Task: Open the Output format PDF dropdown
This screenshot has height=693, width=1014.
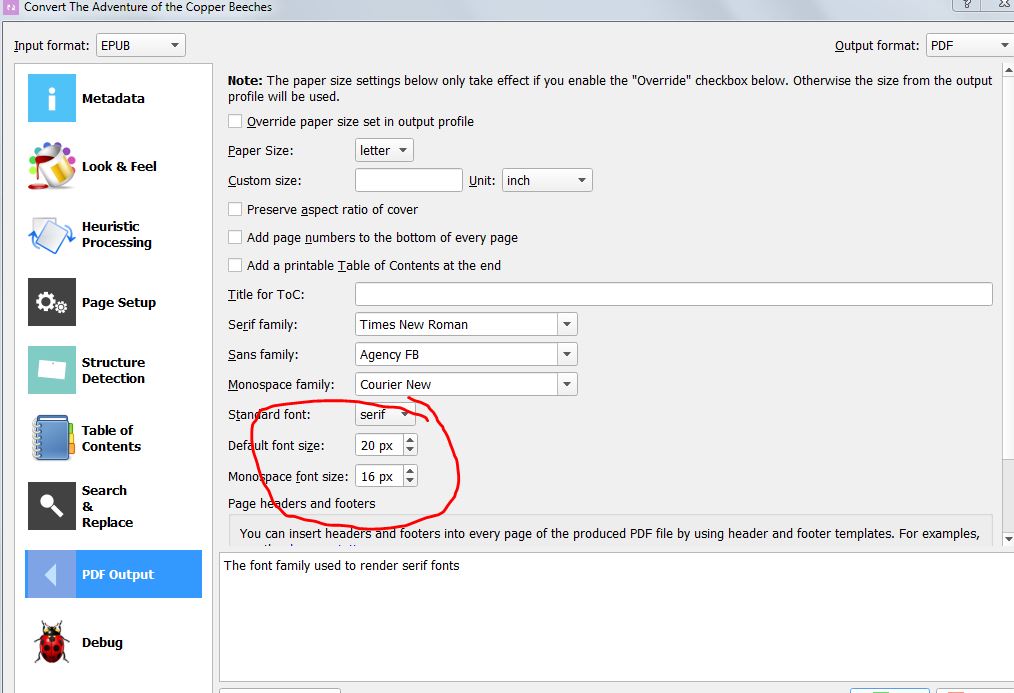Action: pyautogui.click(x=969, y=45)
